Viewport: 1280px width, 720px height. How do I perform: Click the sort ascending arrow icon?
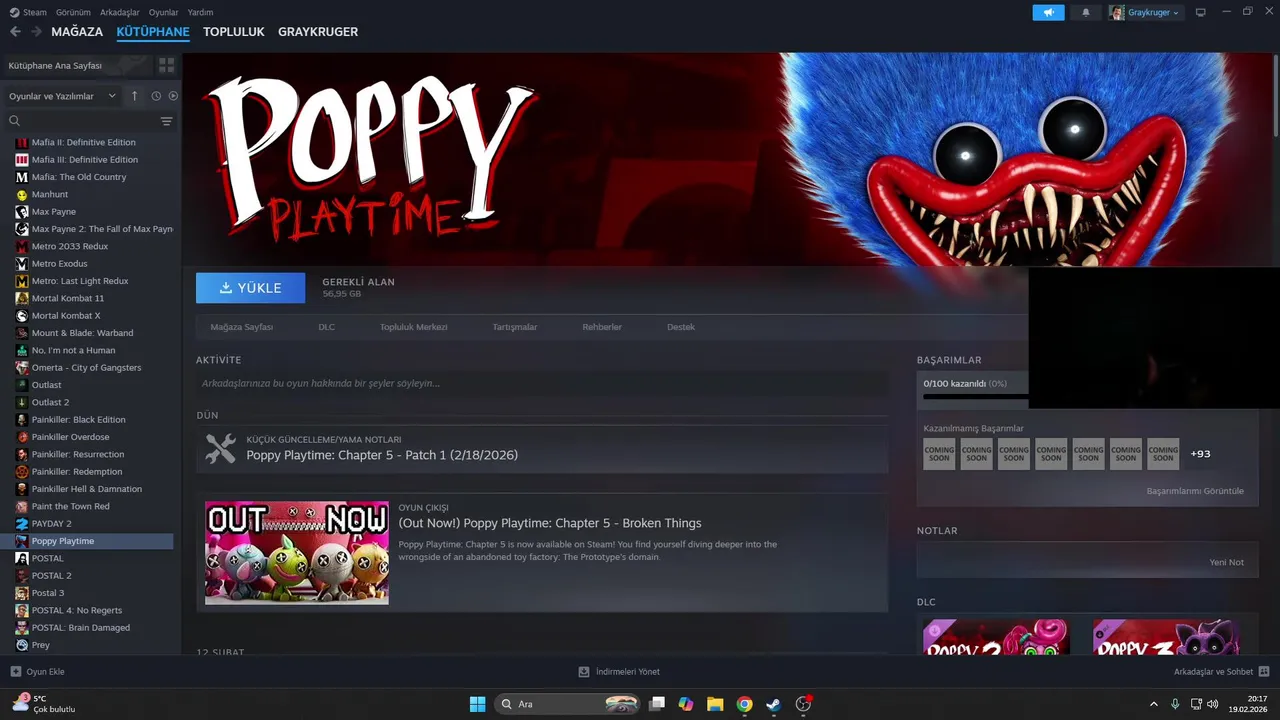click(x=135, y=96)
